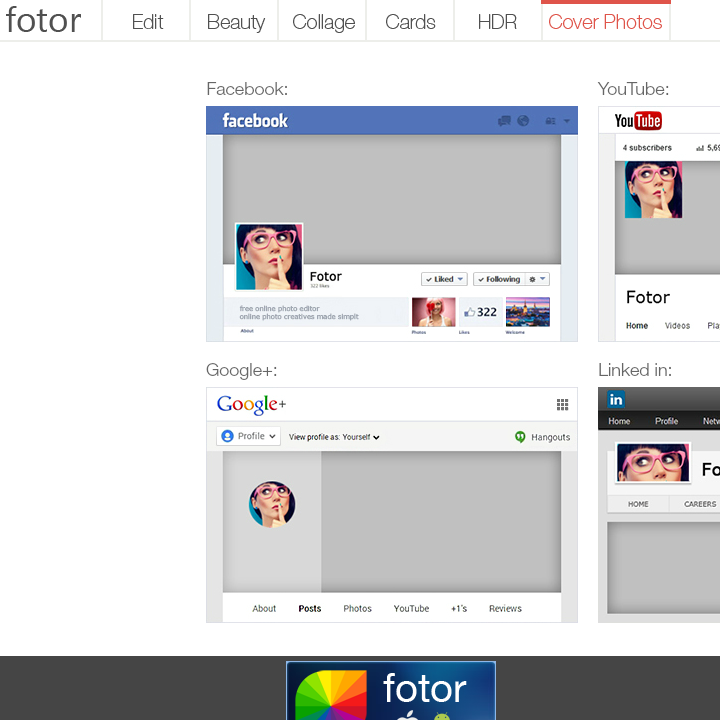Click the circular Google+ profile avatar
The image size is (720, 720).
(272, 504)
